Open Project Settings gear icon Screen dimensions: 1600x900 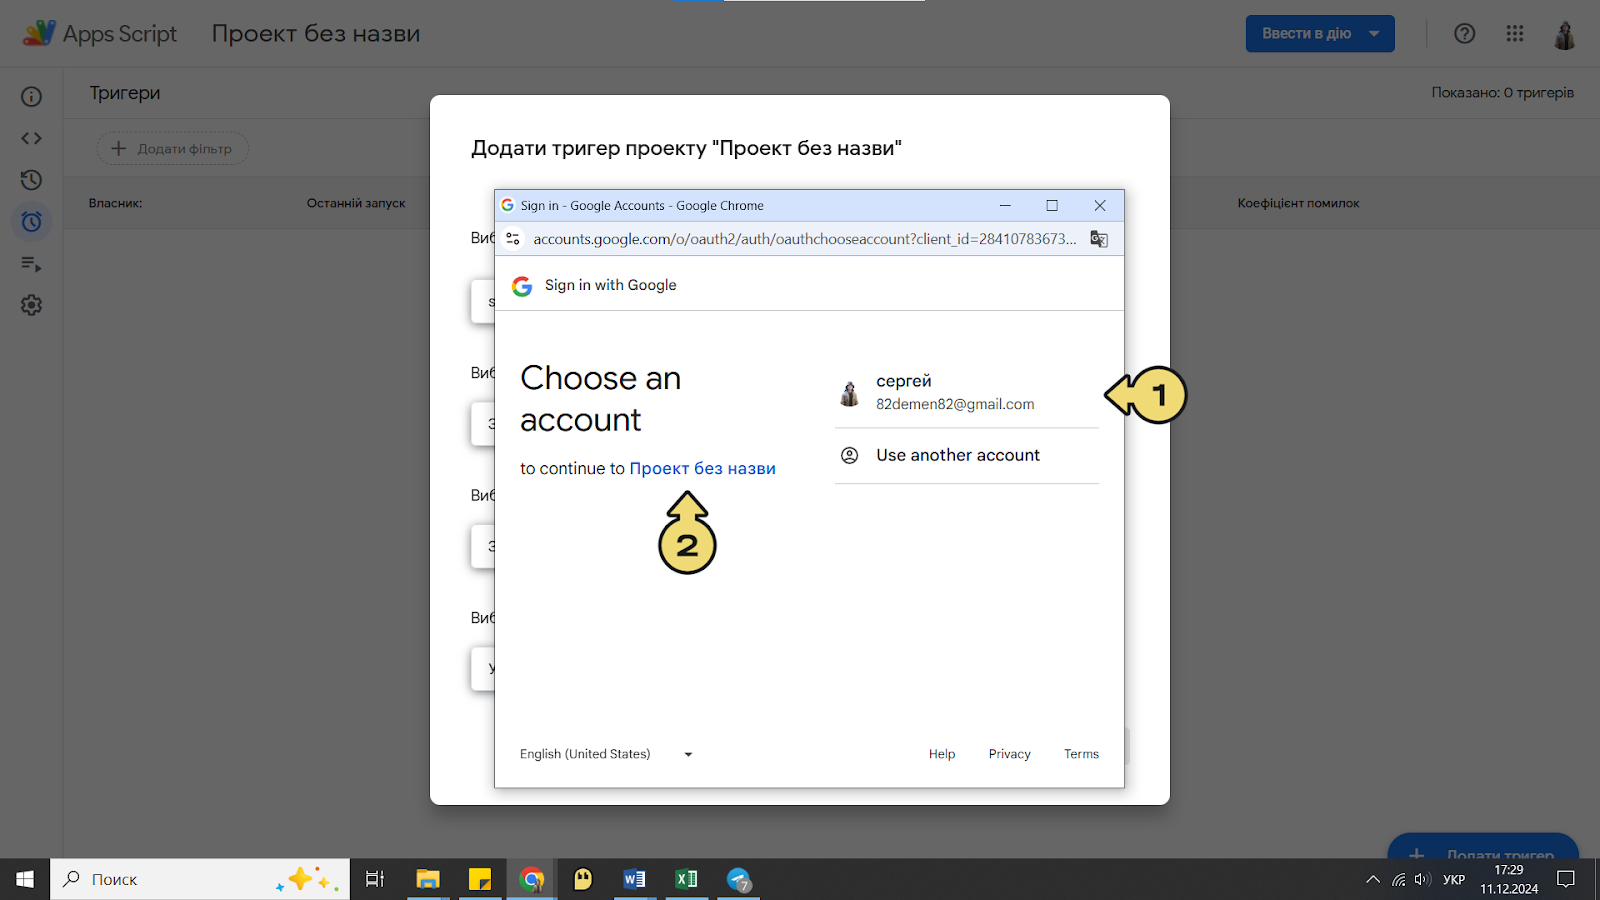click(32, 305)
